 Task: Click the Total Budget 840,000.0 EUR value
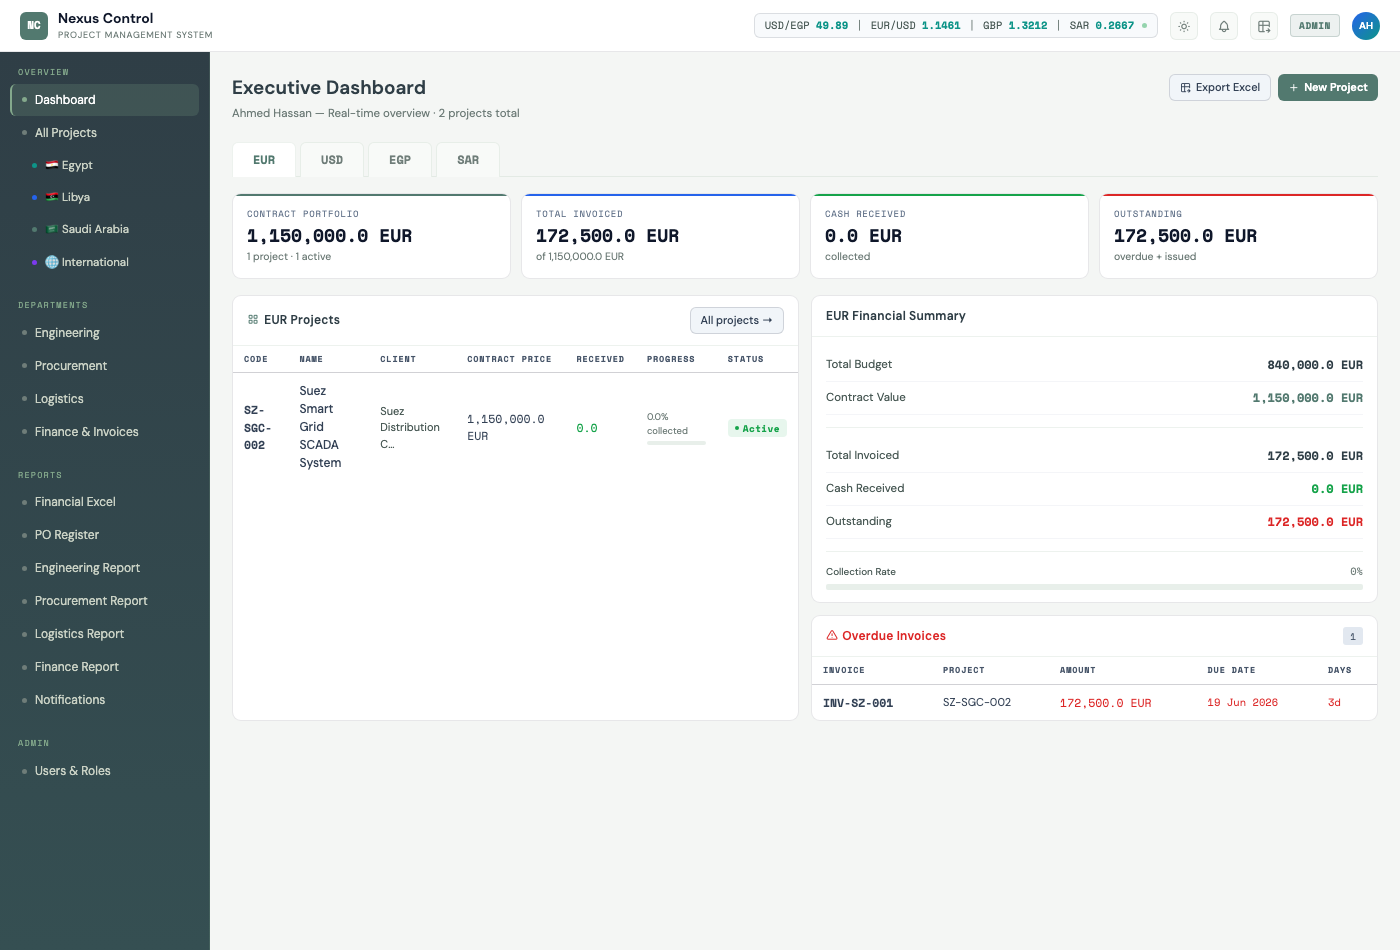[x=1315, y=365]
